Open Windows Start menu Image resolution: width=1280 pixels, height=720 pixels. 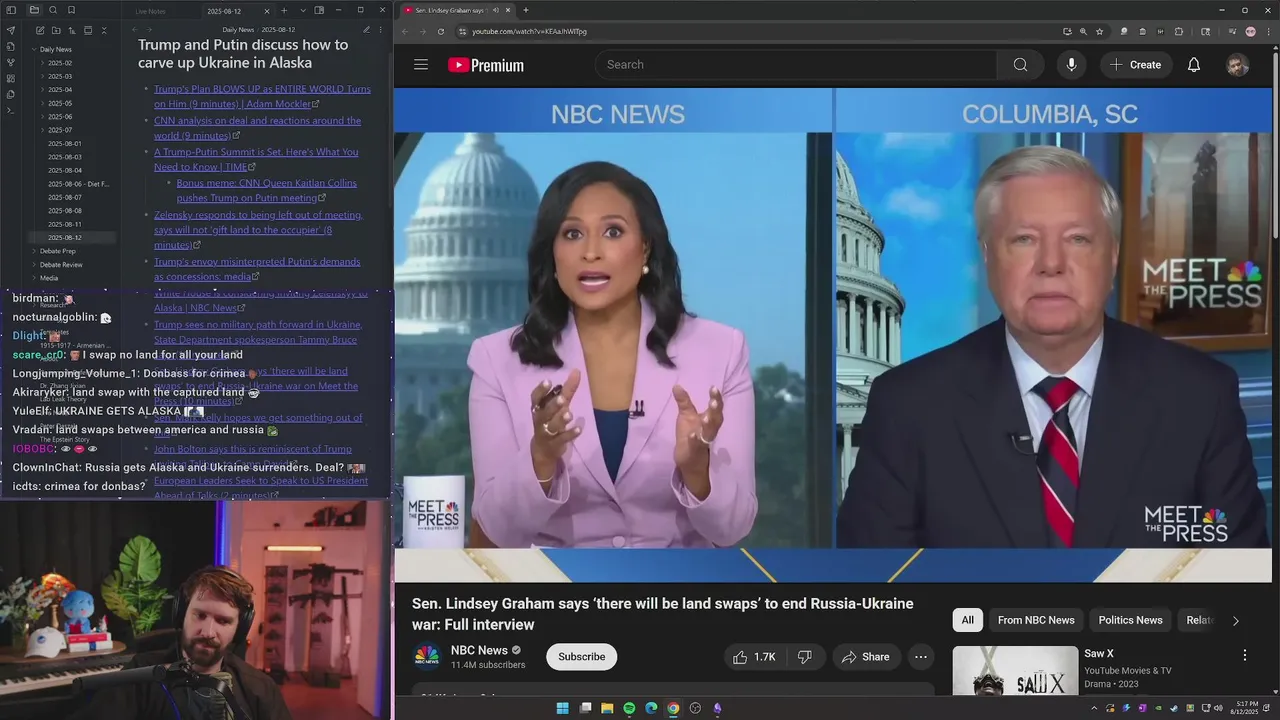click(x=562, y=708)
